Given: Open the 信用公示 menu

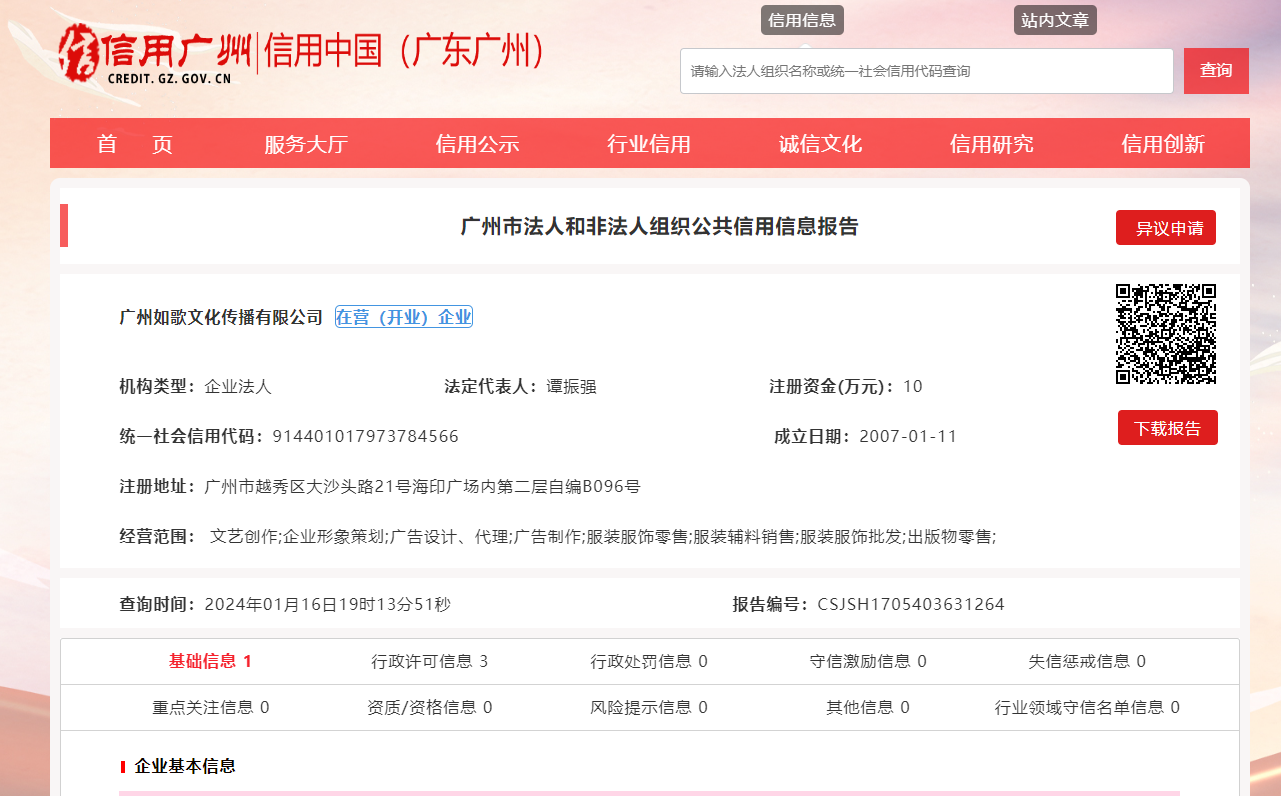Looking at the screenshot, I should pos(477,144).
